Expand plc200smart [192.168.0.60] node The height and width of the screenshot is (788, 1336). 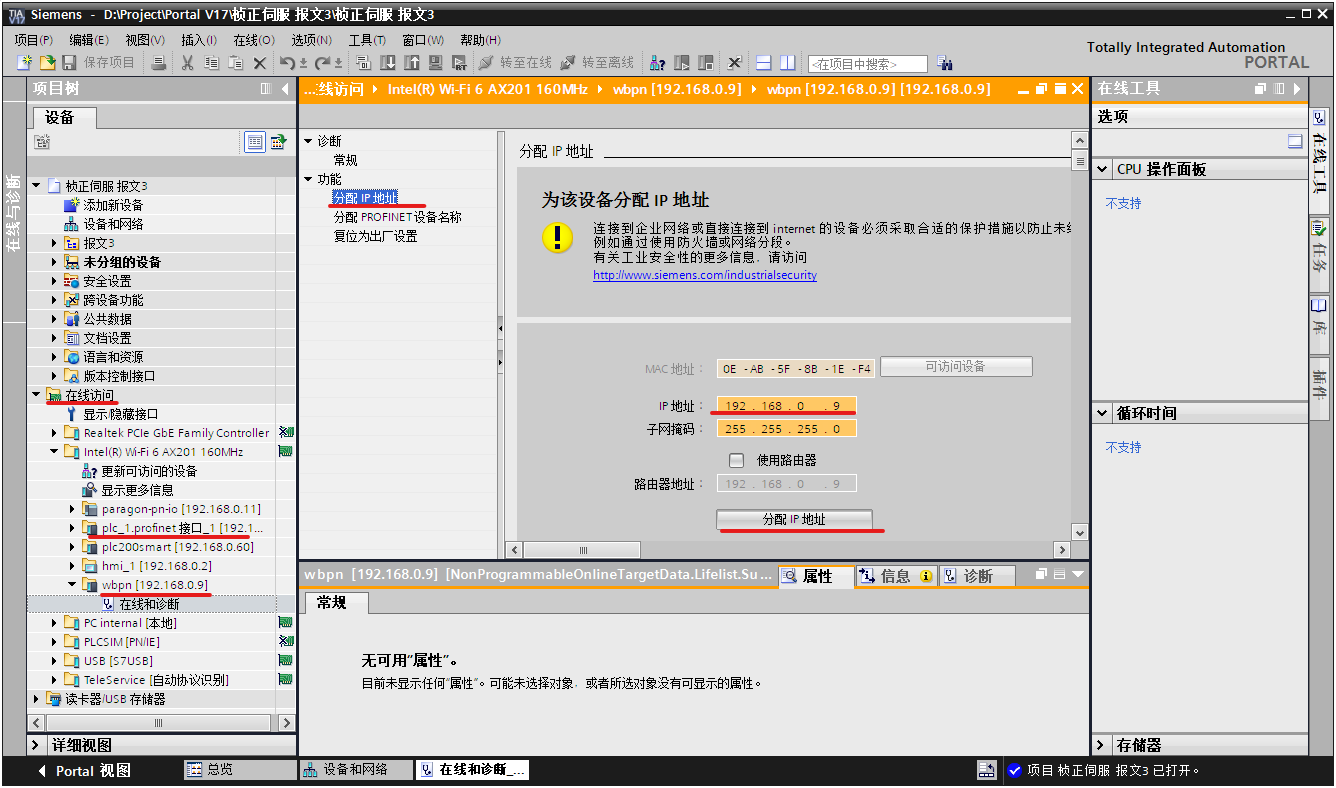[x=73, y=547]
